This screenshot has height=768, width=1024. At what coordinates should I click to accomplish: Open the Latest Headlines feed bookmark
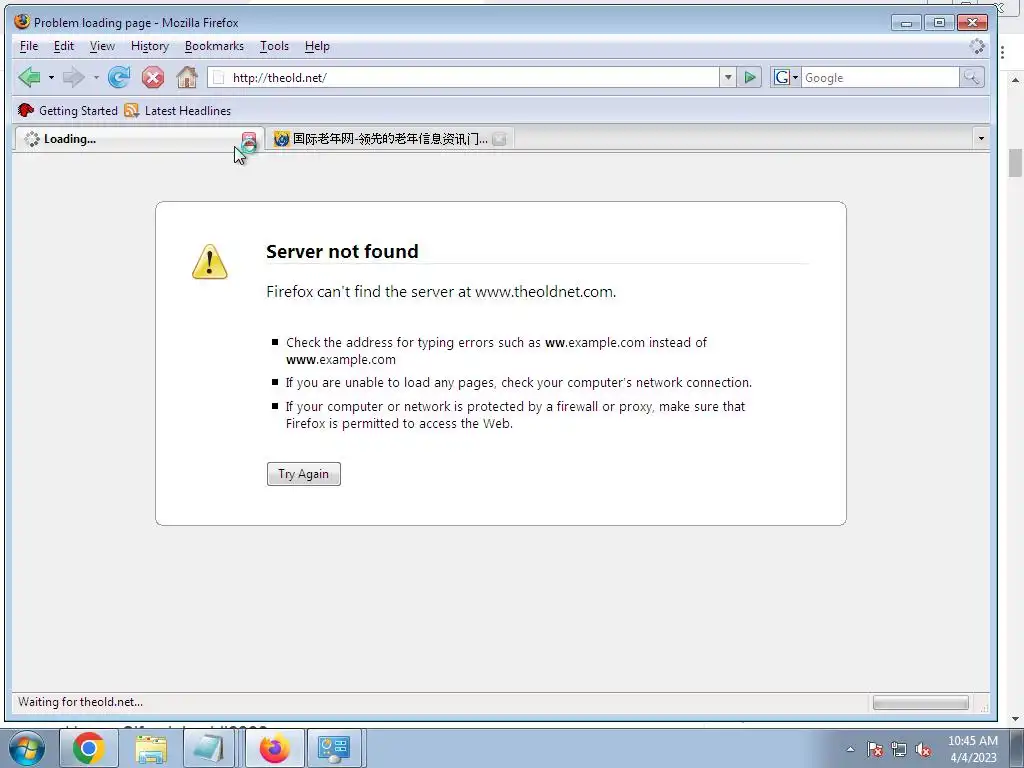pyautogui.click(x=178, y=110)
